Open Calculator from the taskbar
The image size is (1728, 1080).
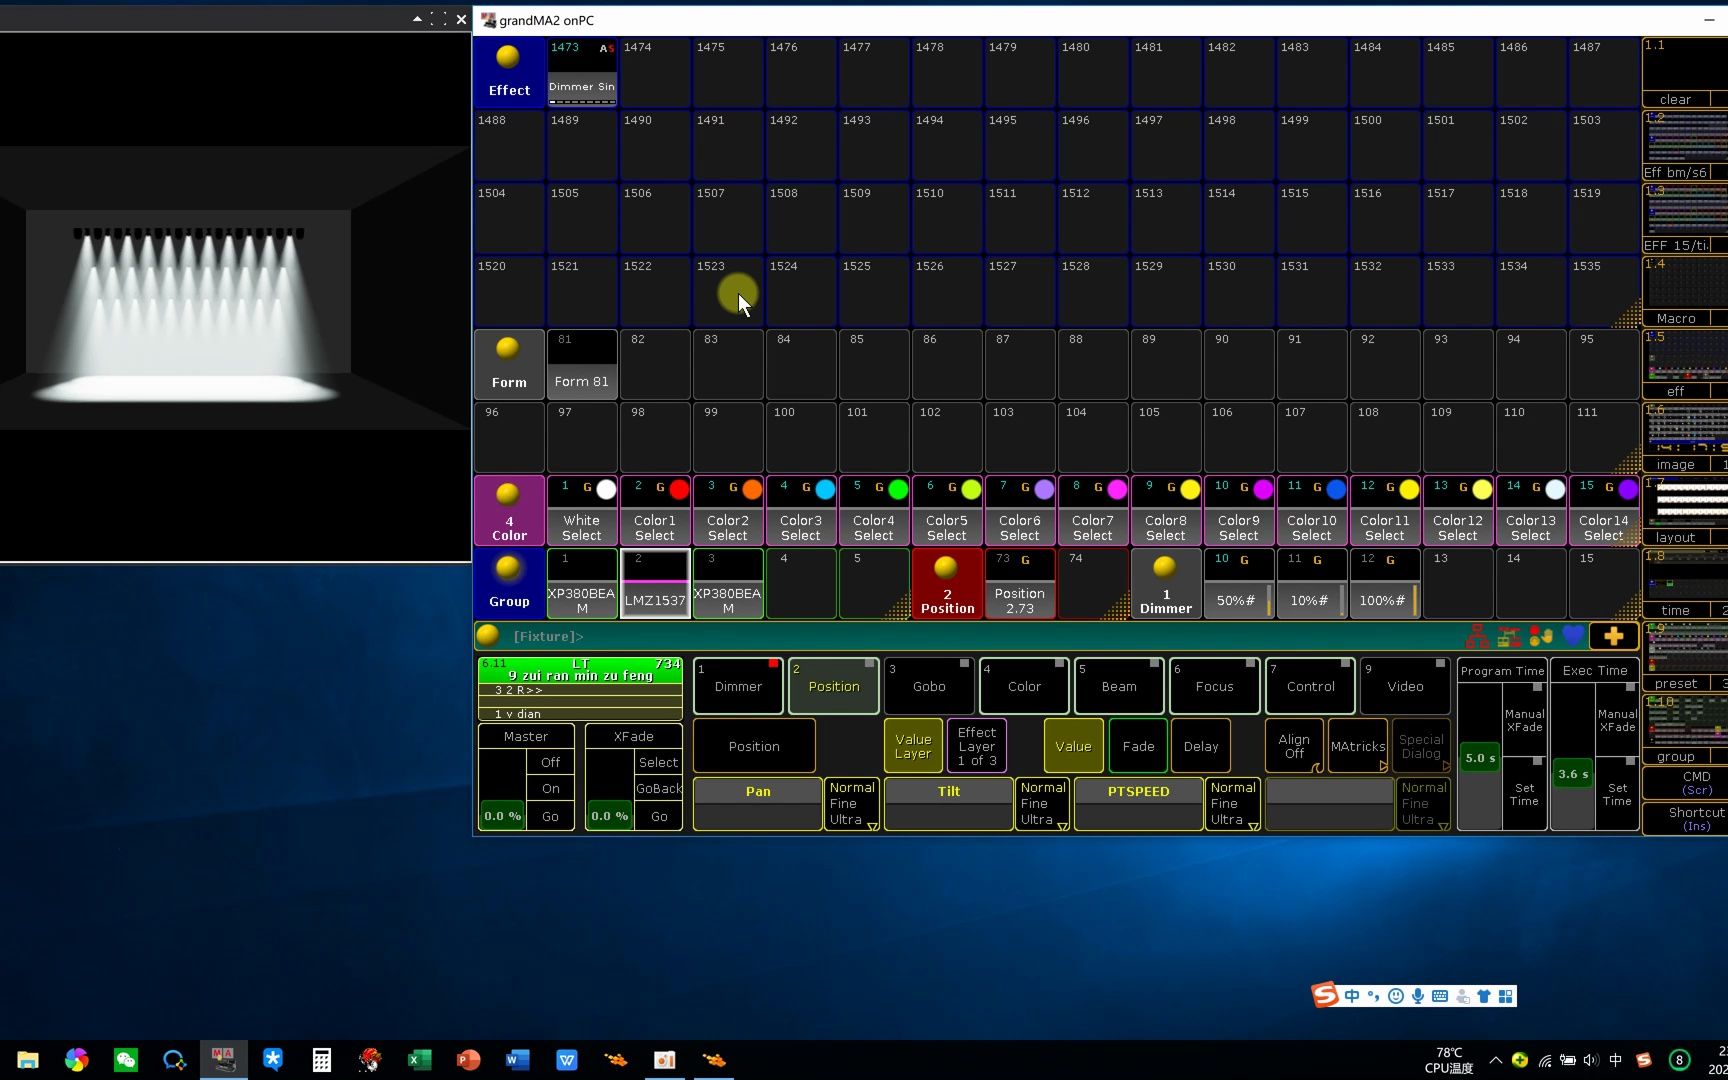click(x=322, y=1060)
